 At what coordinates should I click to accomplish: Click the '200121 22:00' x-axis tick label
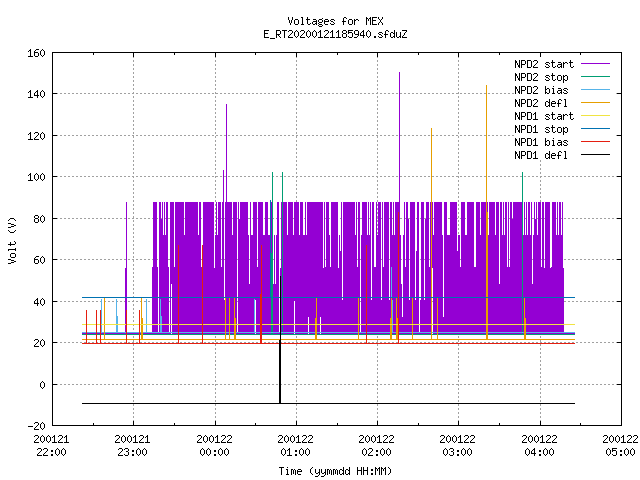51,446
